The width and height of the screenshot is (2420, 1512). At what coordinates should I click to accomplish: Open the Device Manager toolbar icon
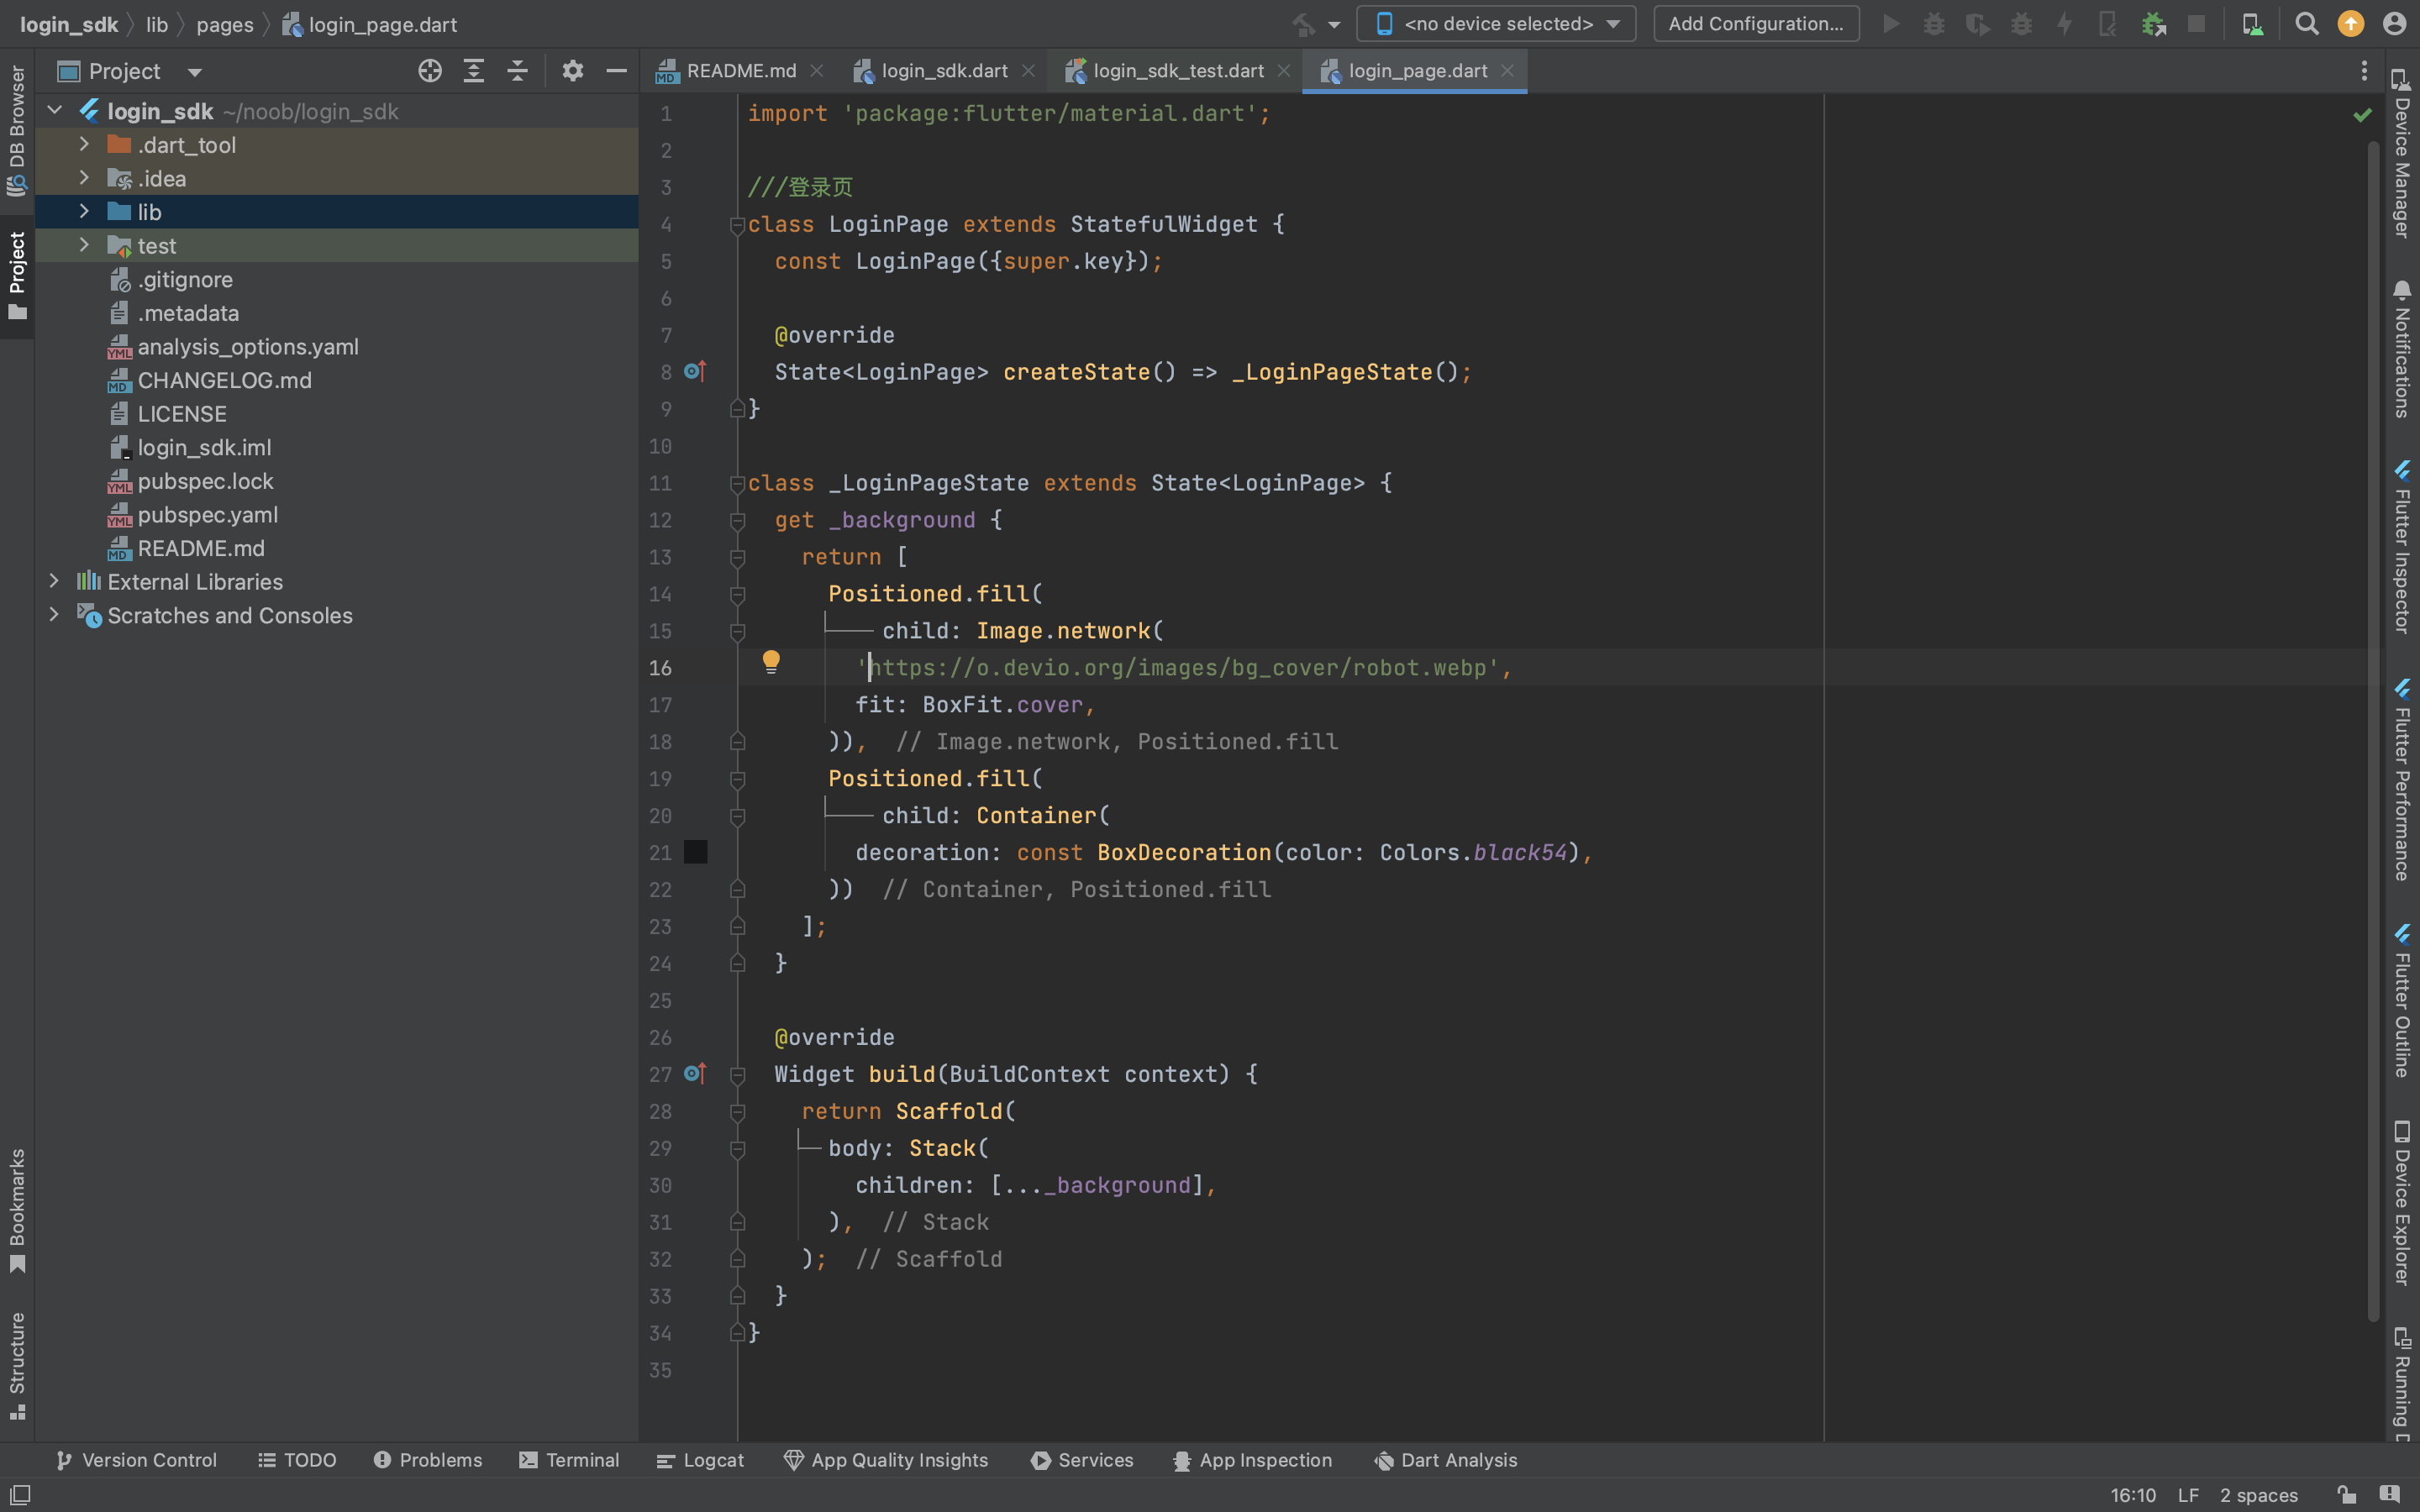click(2252, 24)
